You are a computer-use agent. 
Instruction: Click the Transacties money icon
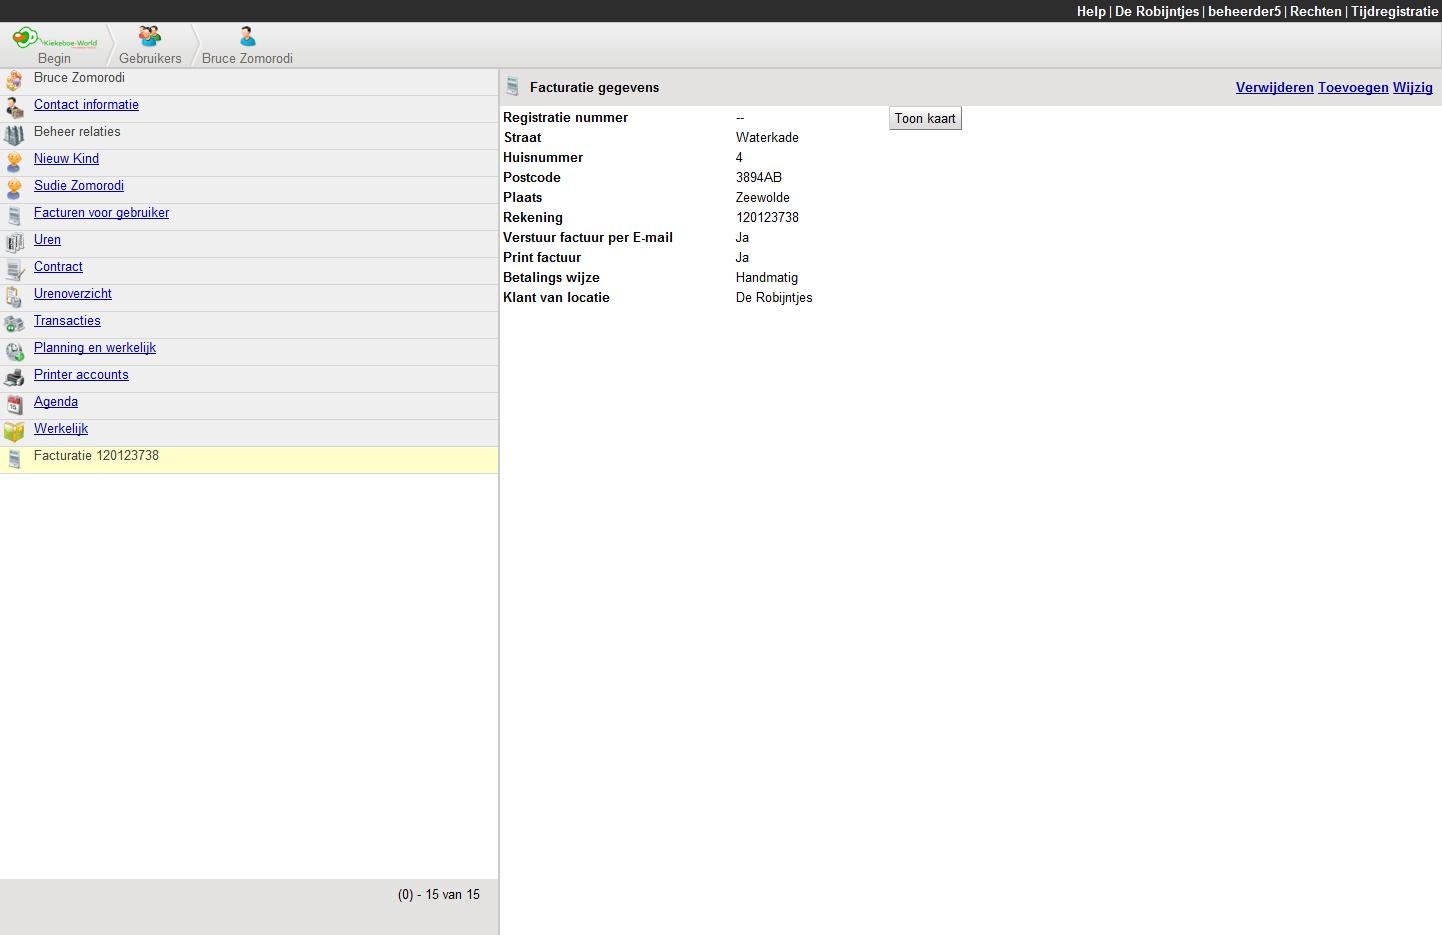point(14,324)
